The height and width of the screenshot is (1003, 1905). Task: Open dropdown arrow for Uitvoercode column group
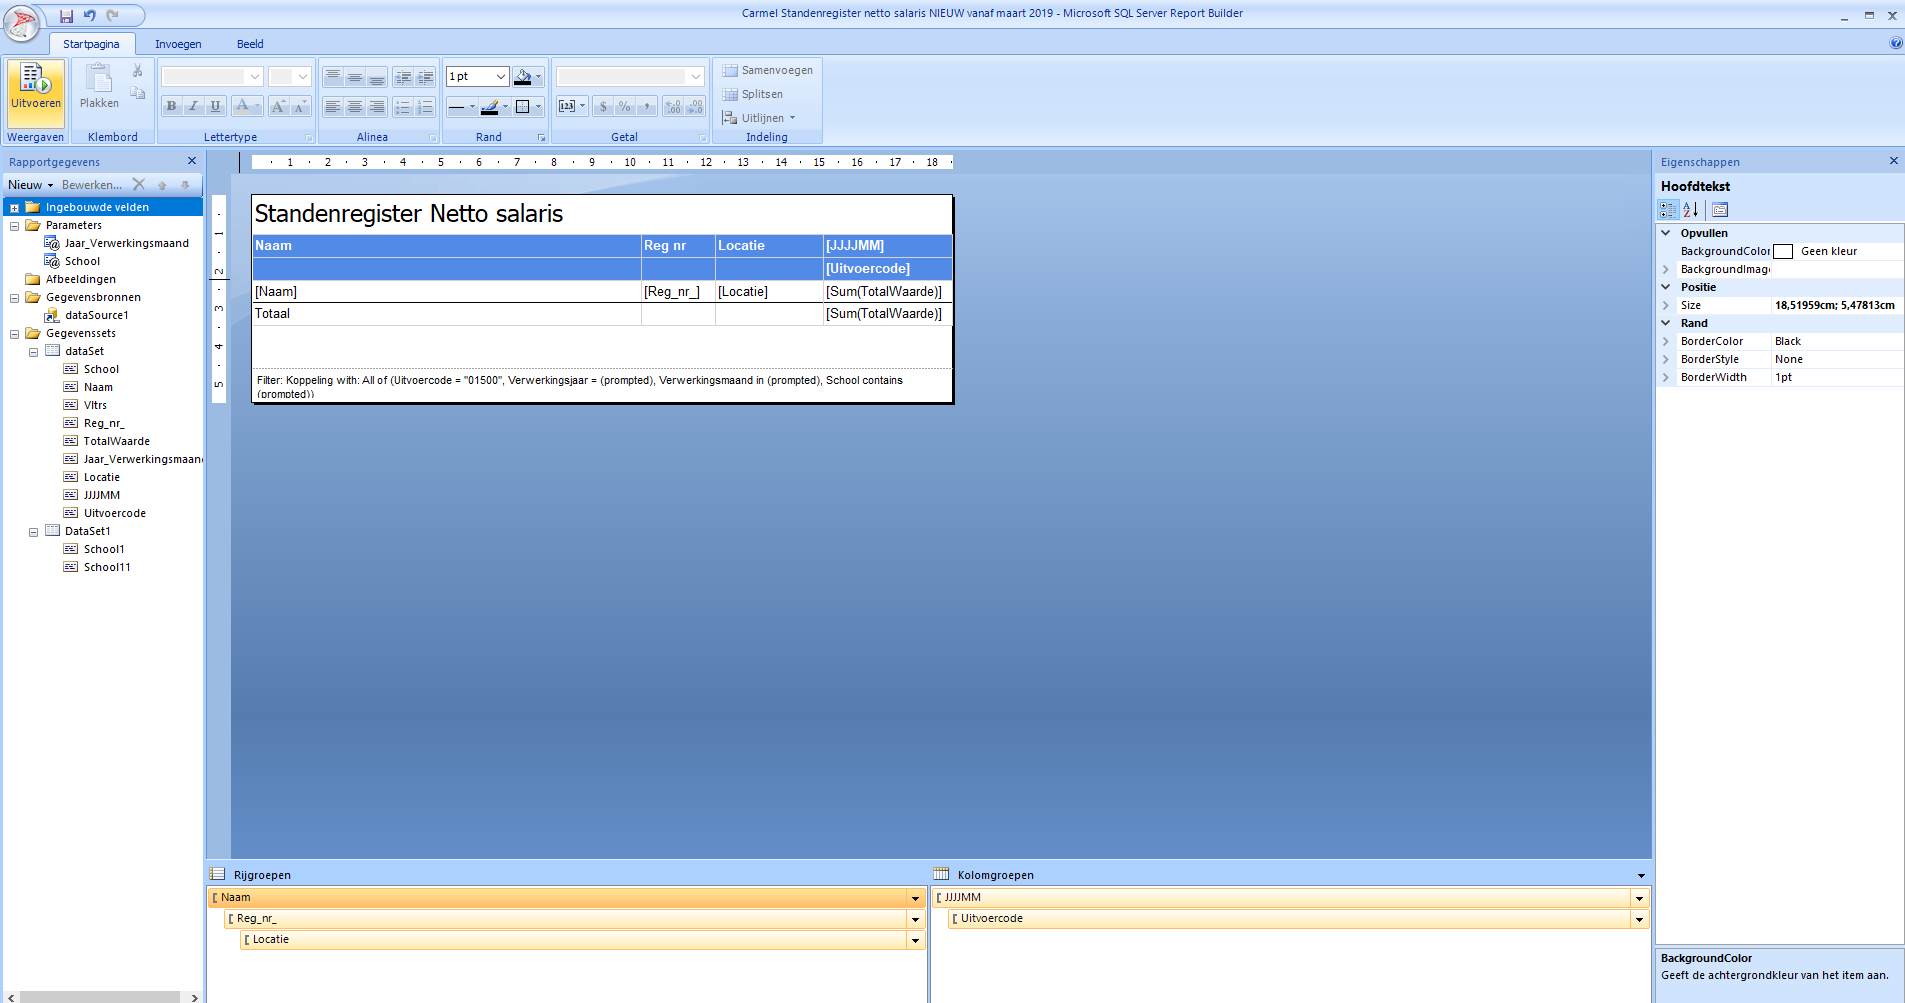1639,919
